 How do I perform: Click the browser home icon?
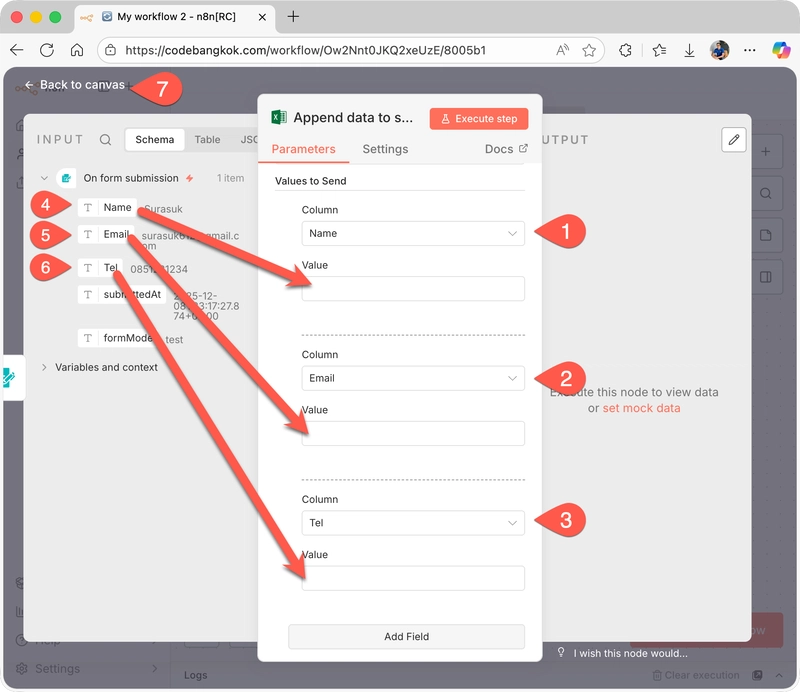click(77, 50)
